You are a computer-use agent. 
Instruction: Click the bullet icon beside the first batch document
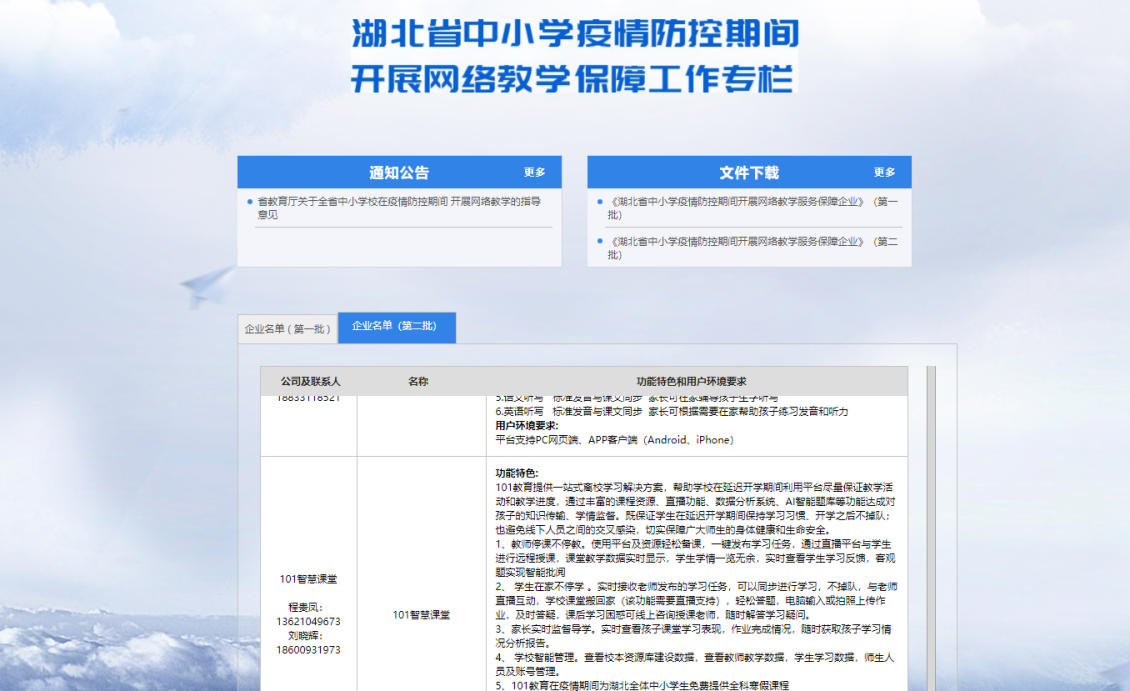point(597,204)
